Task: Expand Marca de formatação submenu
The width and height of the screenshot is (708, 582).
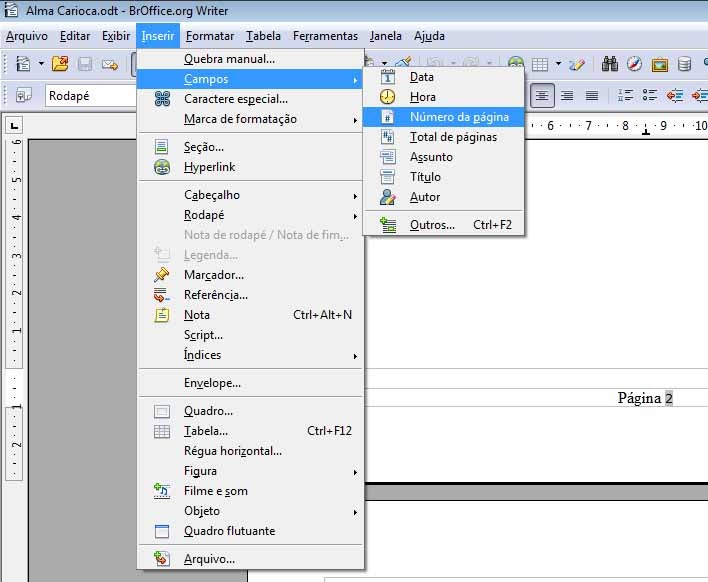Action: pyautogui.click(x=250, y=119)
